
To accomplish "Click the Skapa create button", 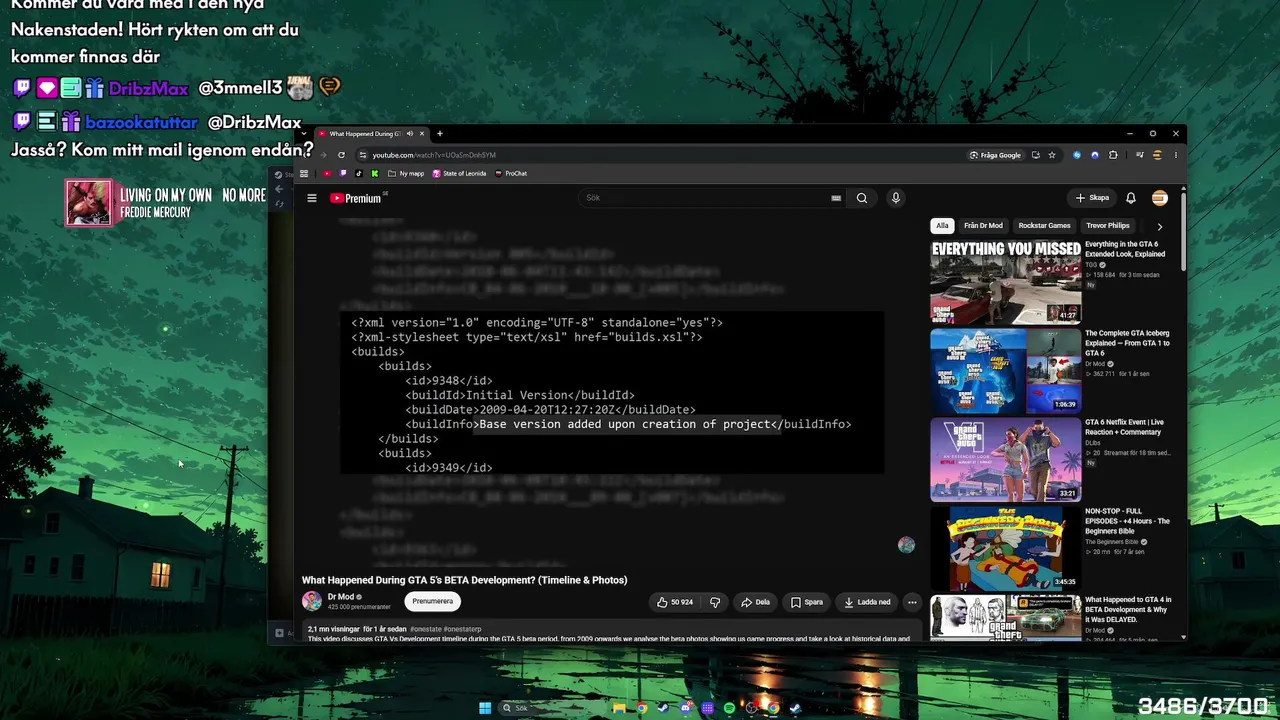I will pyautogui.click(x=1092, y=198).
